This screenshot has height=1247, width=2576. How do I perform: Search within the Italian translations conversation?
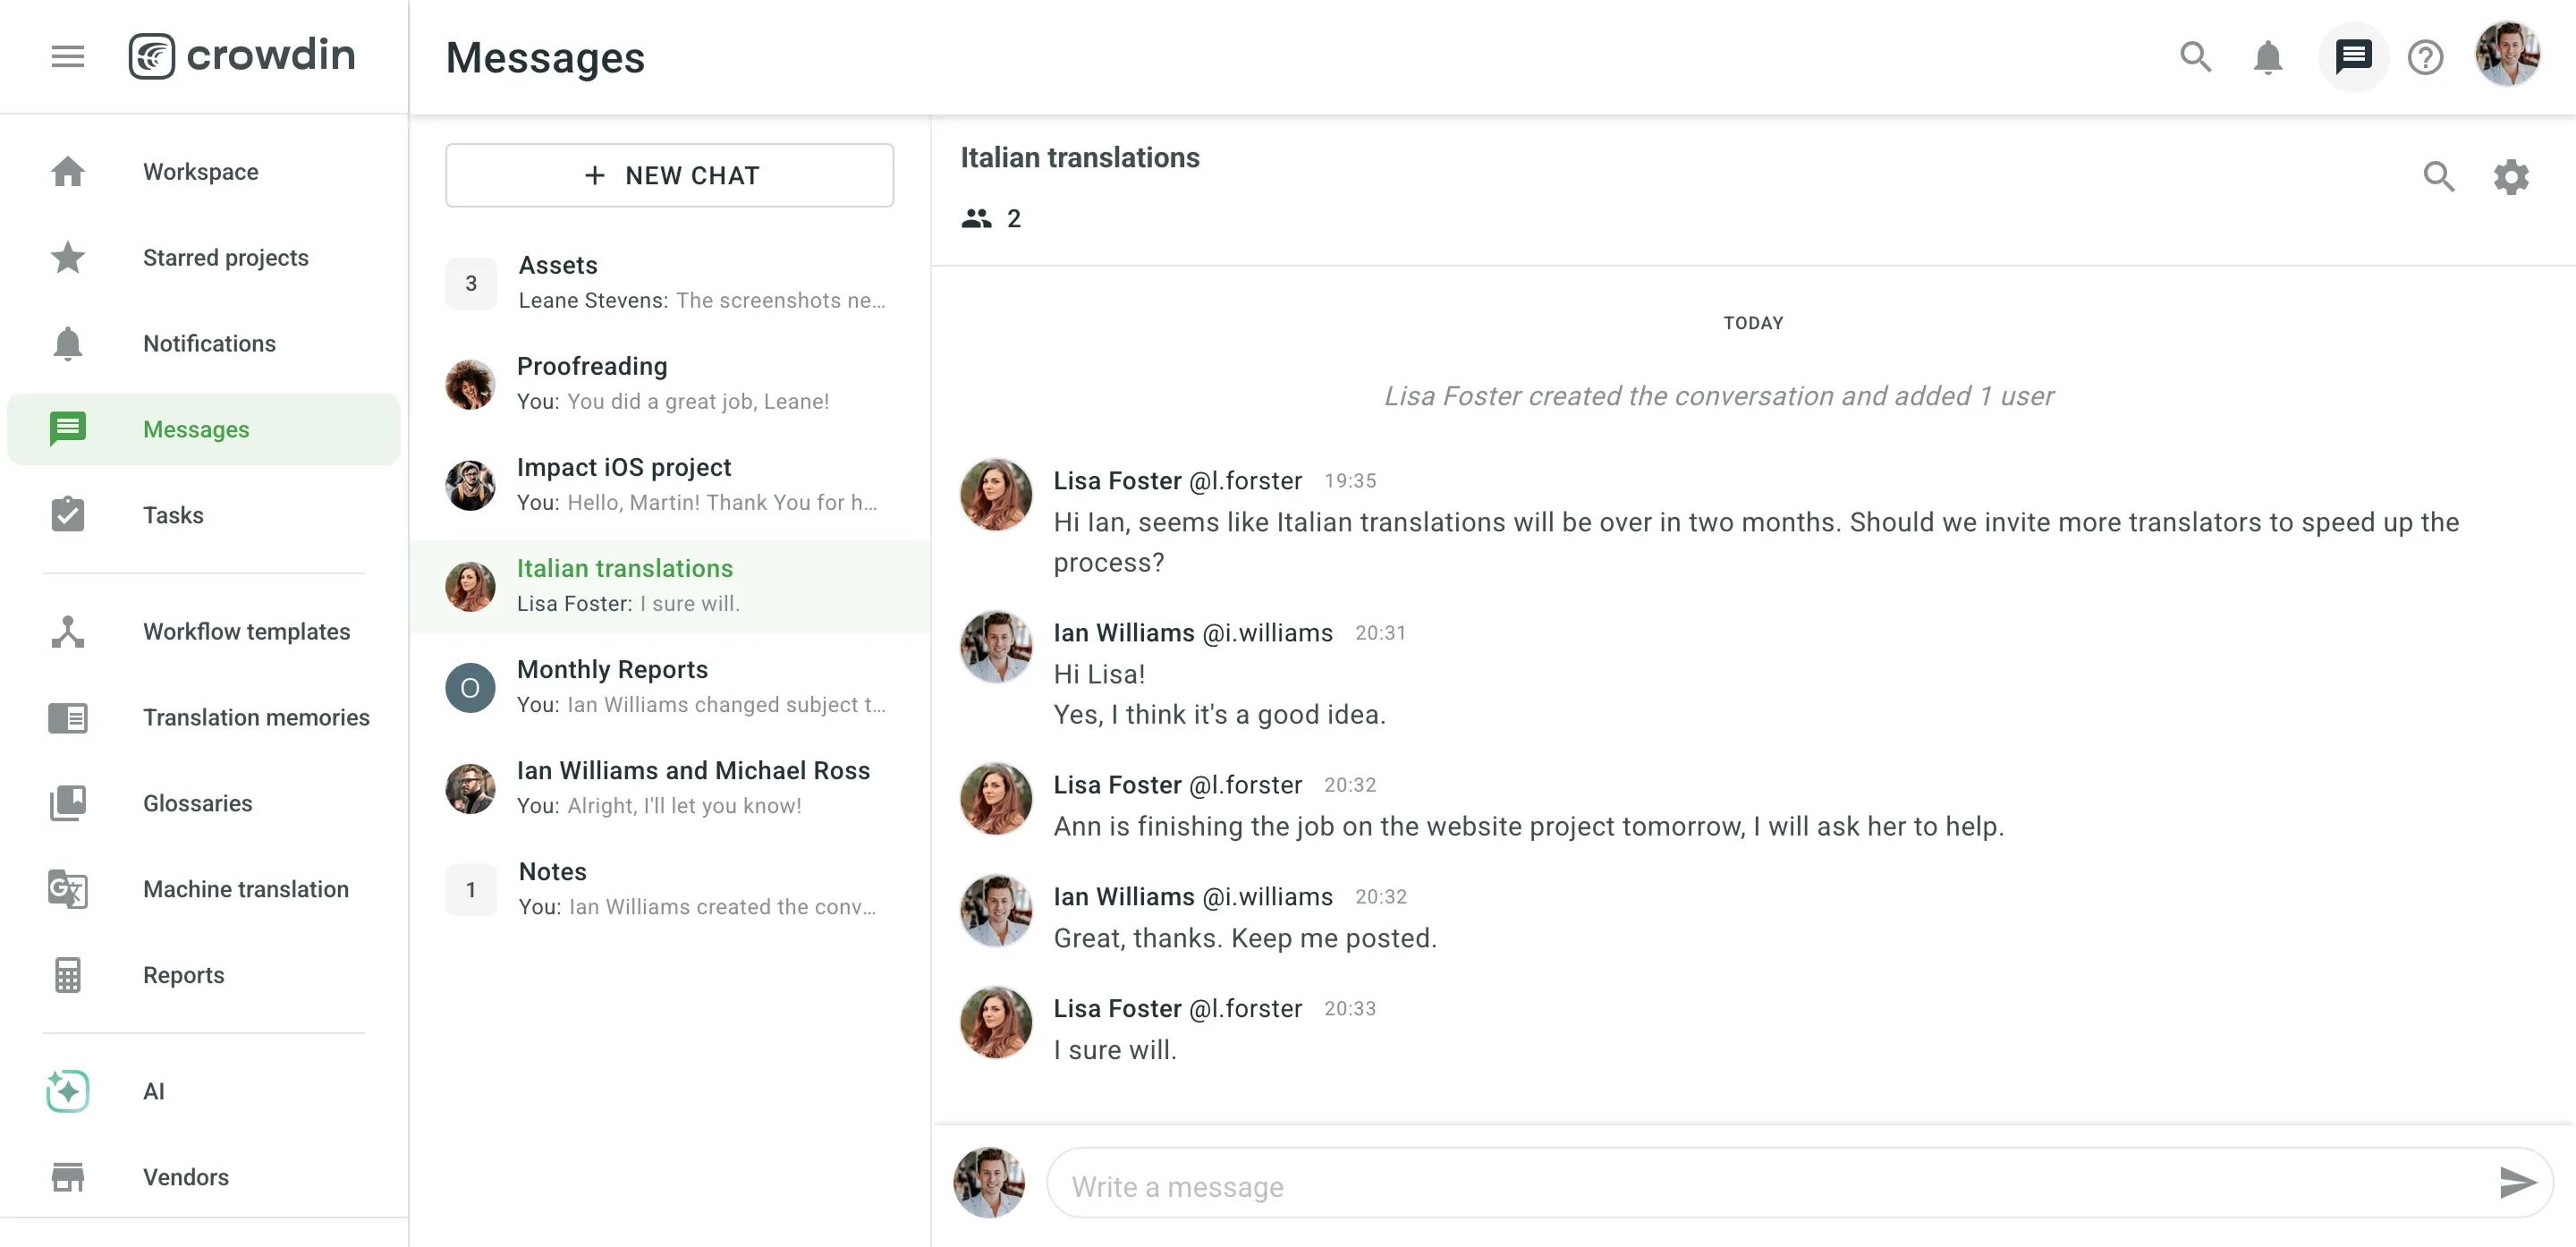pyautogui.click(x=2438, y=177)
